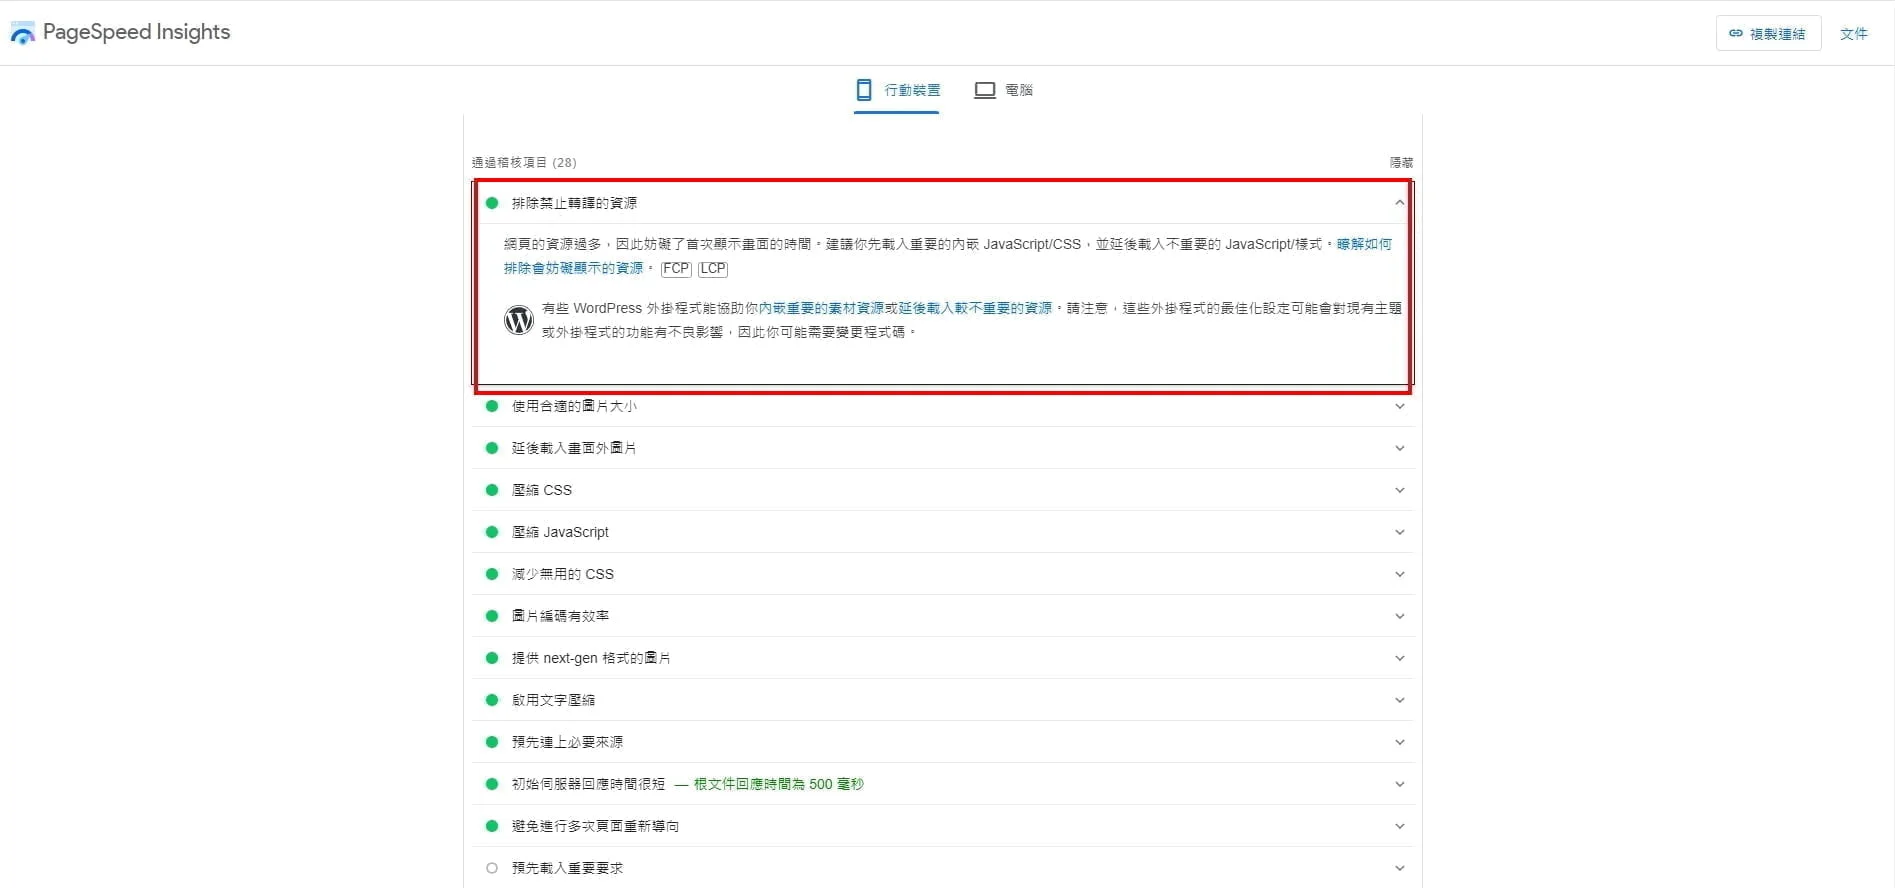Click the mobile phone icon in tabs
Viewport: 1895px width, 888px height.
click(x=864, y=90)
